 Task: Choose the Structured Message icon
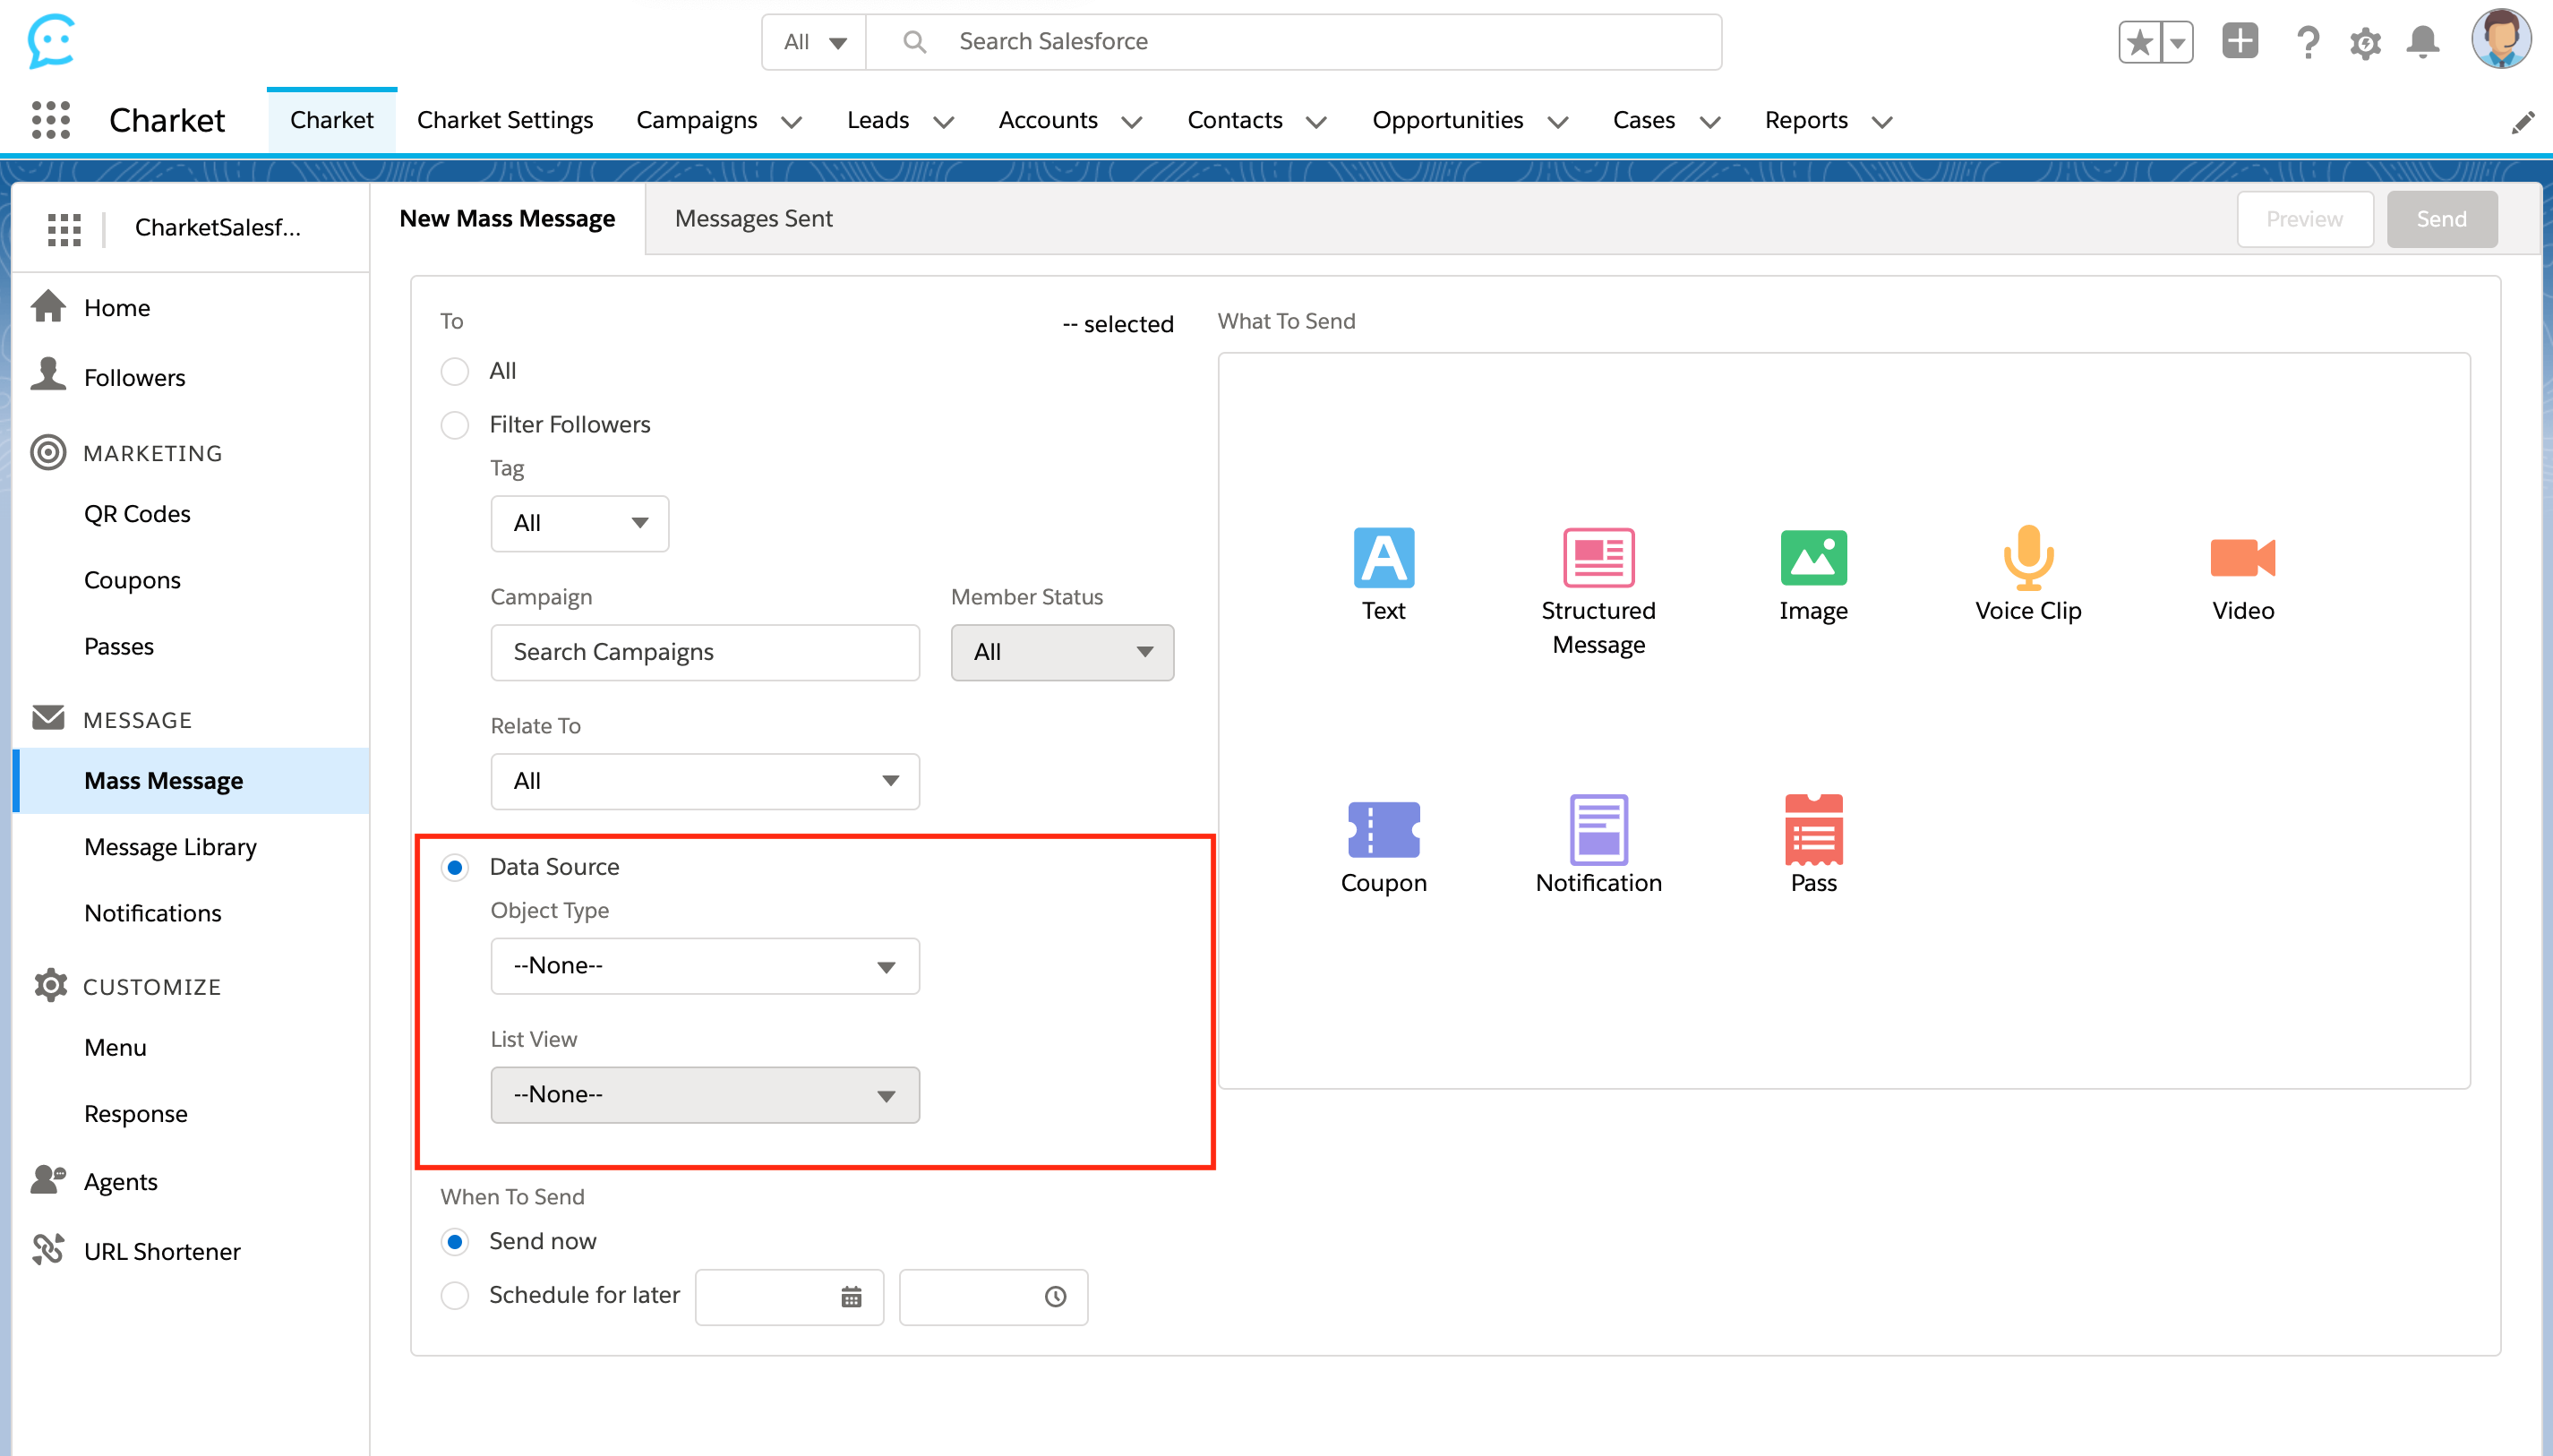point(1598,558)
